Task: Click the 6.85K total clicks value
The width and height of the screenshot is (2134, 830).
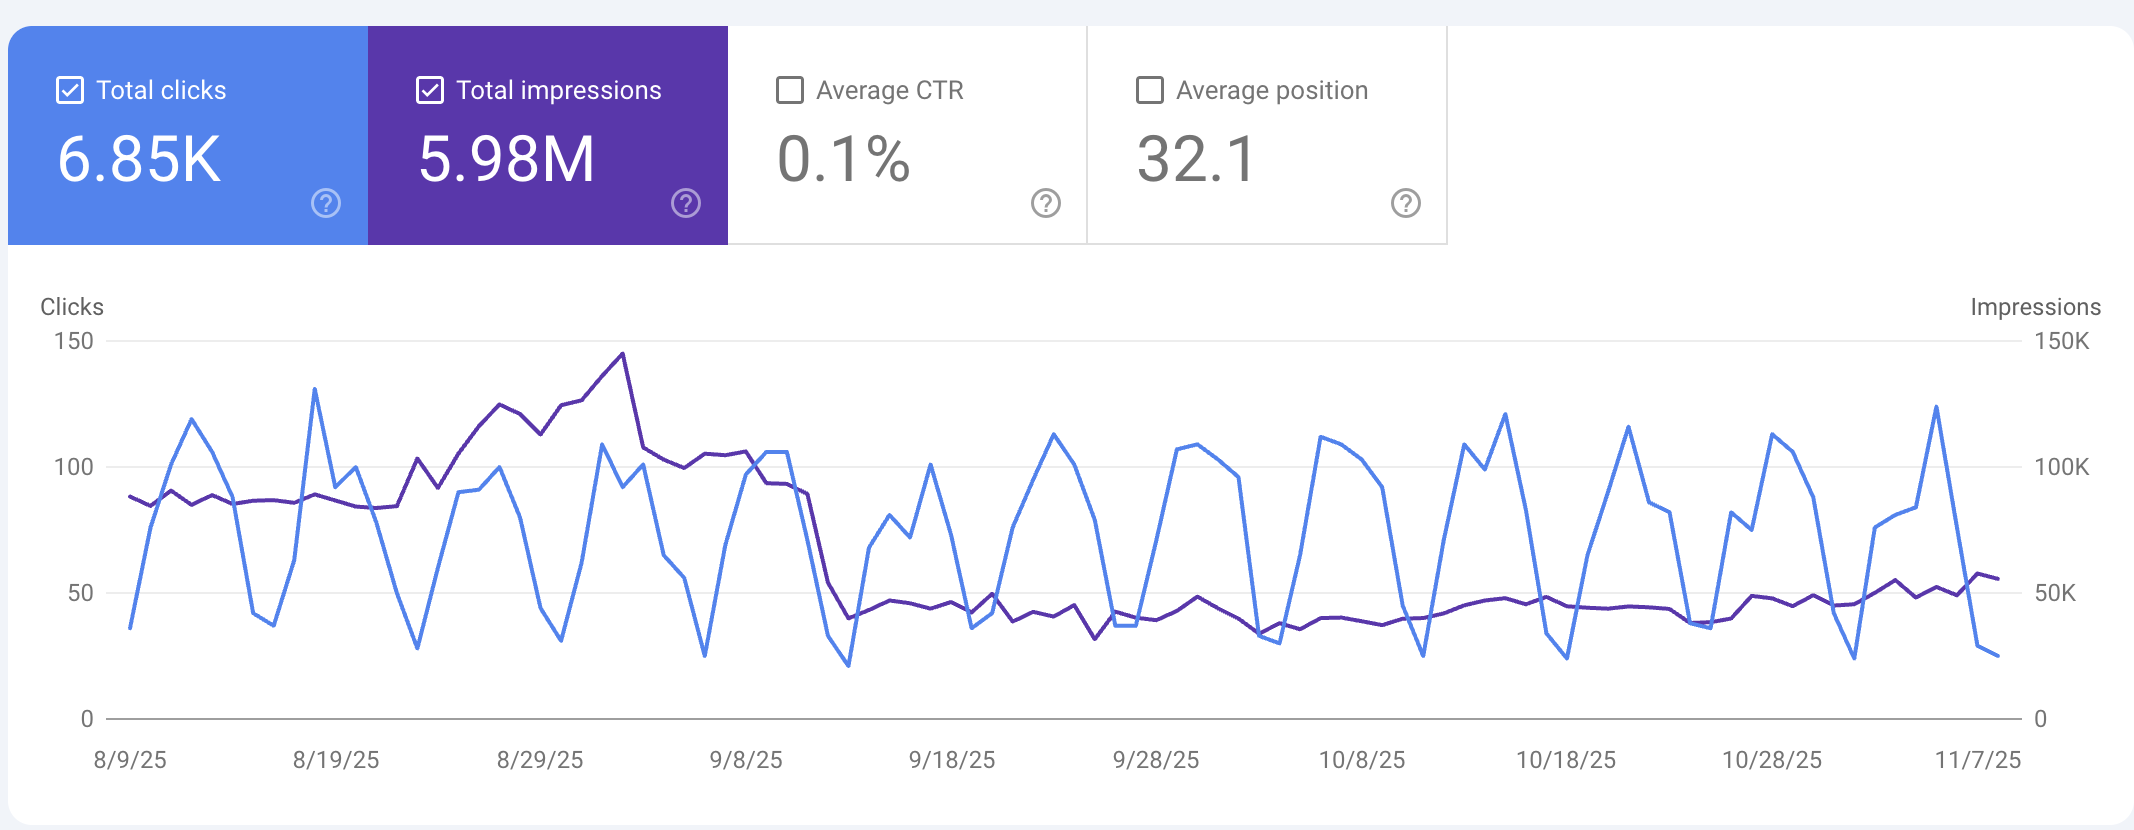Action: click(x=139, y=159)
